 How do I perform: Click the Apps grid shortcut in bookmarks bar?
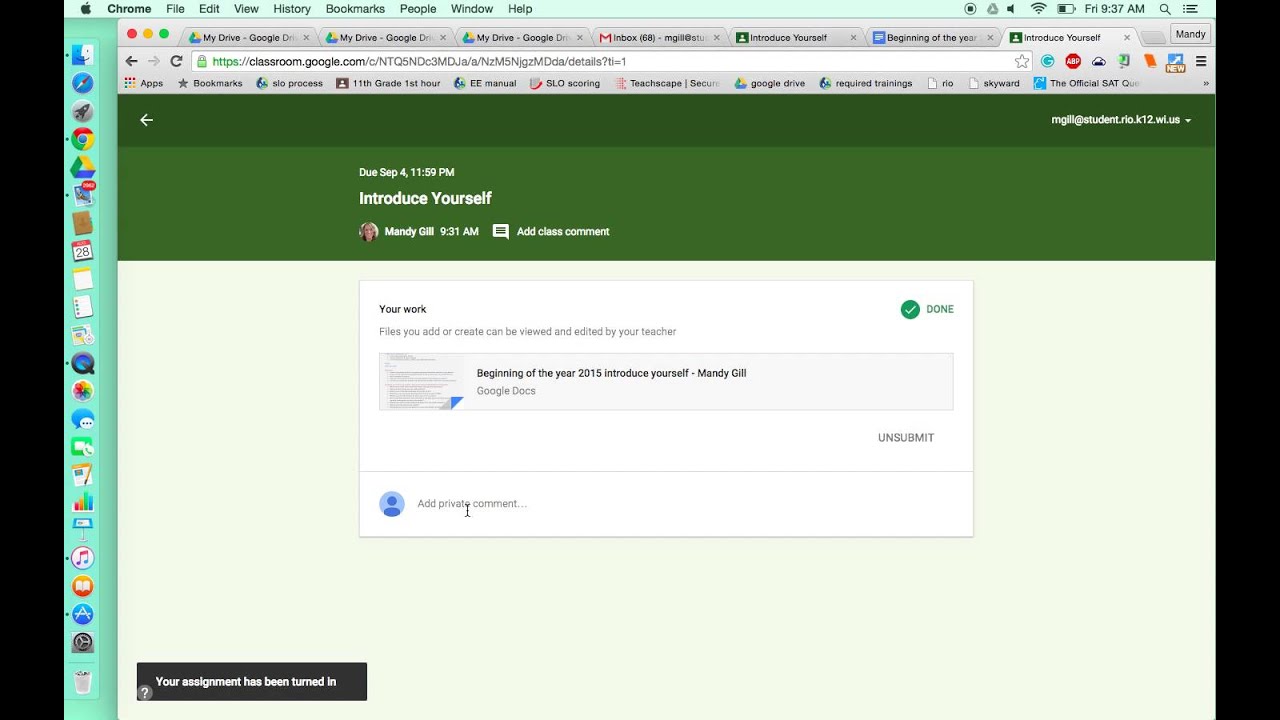click(143, 83)
